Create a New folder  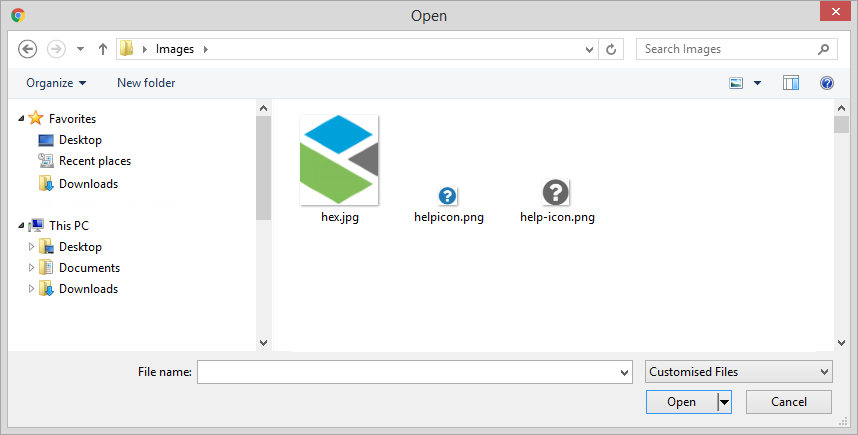click(146, 83)
